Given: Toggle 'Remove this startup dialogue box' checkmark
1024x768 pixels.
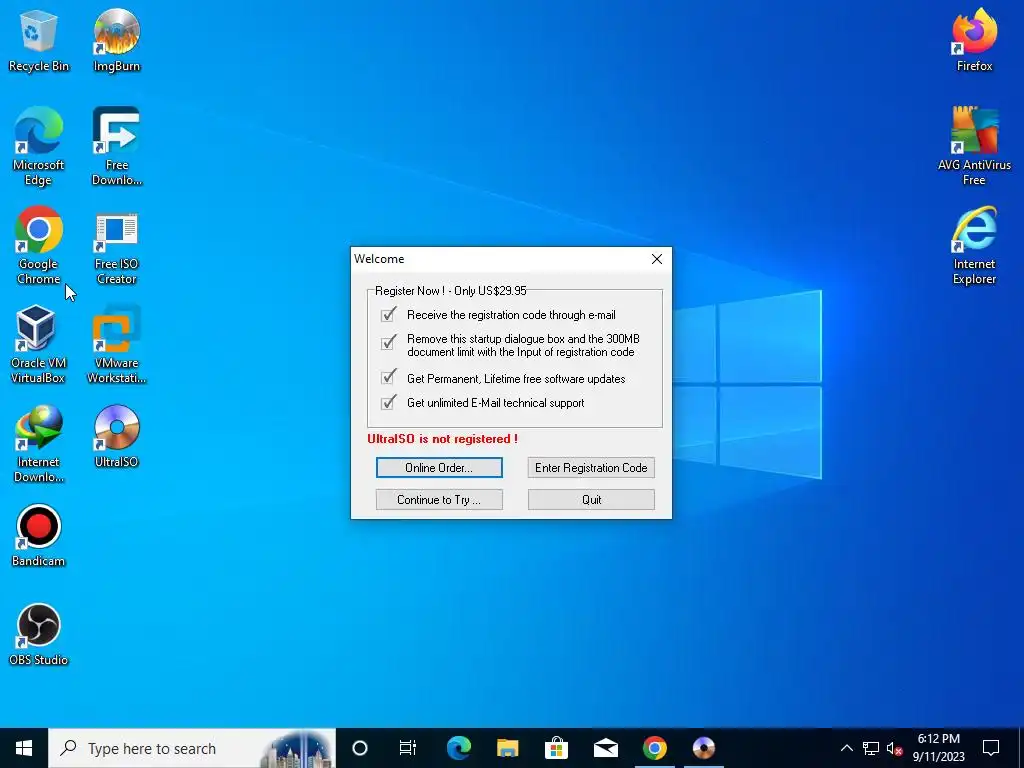Looking at the screenshot, I should pyautogui.click(x=389, y=342).
